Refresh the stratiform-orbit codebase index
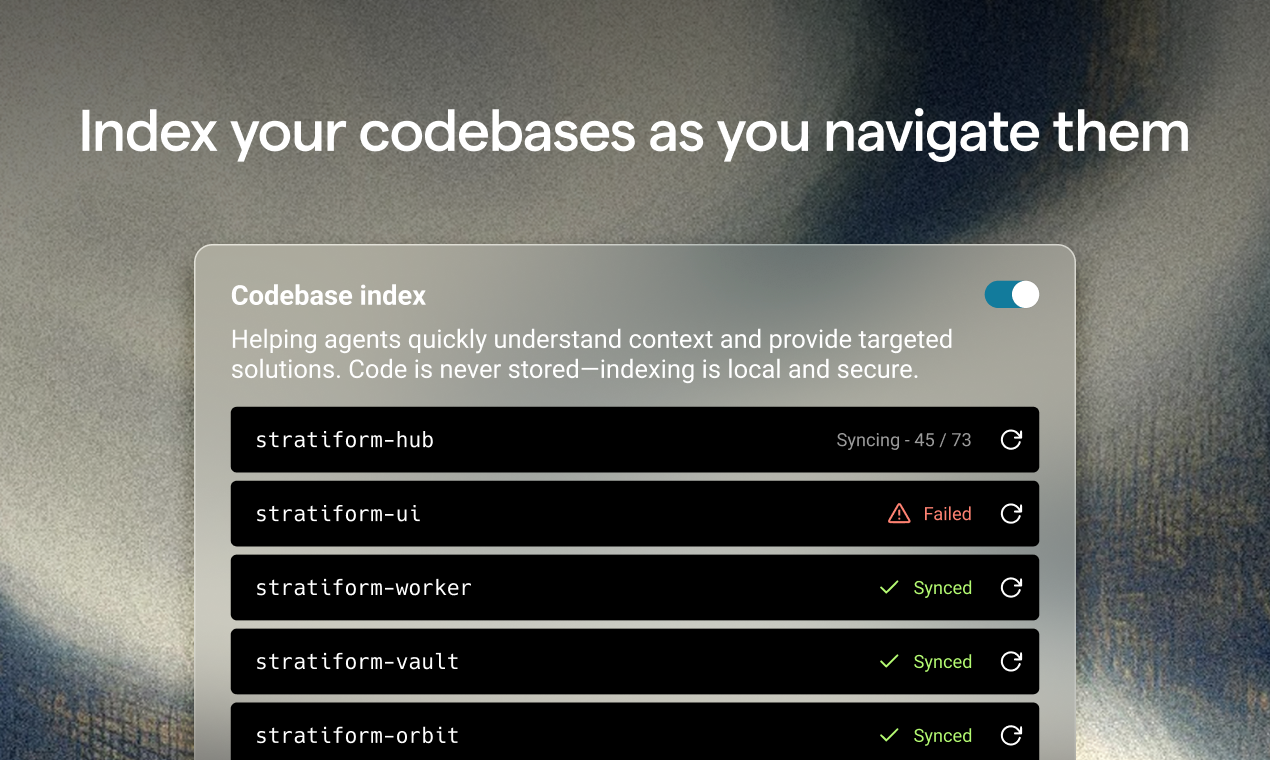Image resolution: width=1270 pixels, height=760 pixels. 1011,736
